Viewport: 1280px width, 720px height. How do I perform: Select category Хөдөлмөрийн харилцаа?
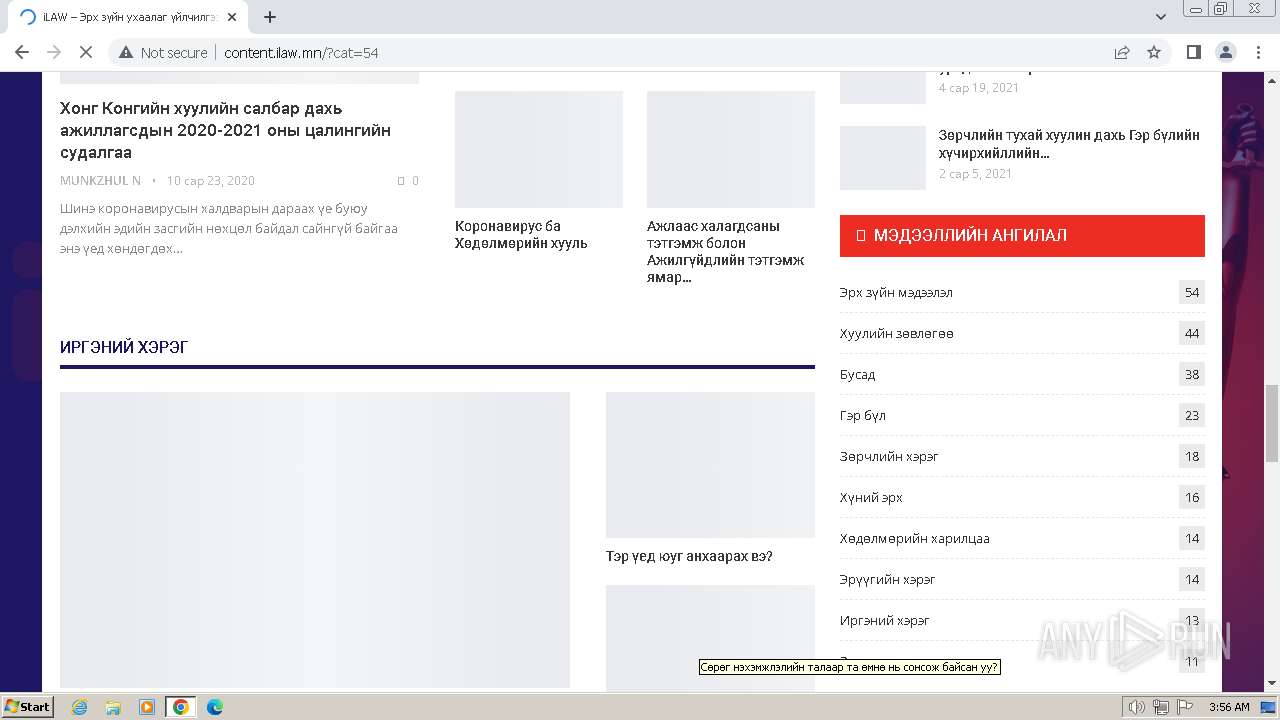coord(915,539)
